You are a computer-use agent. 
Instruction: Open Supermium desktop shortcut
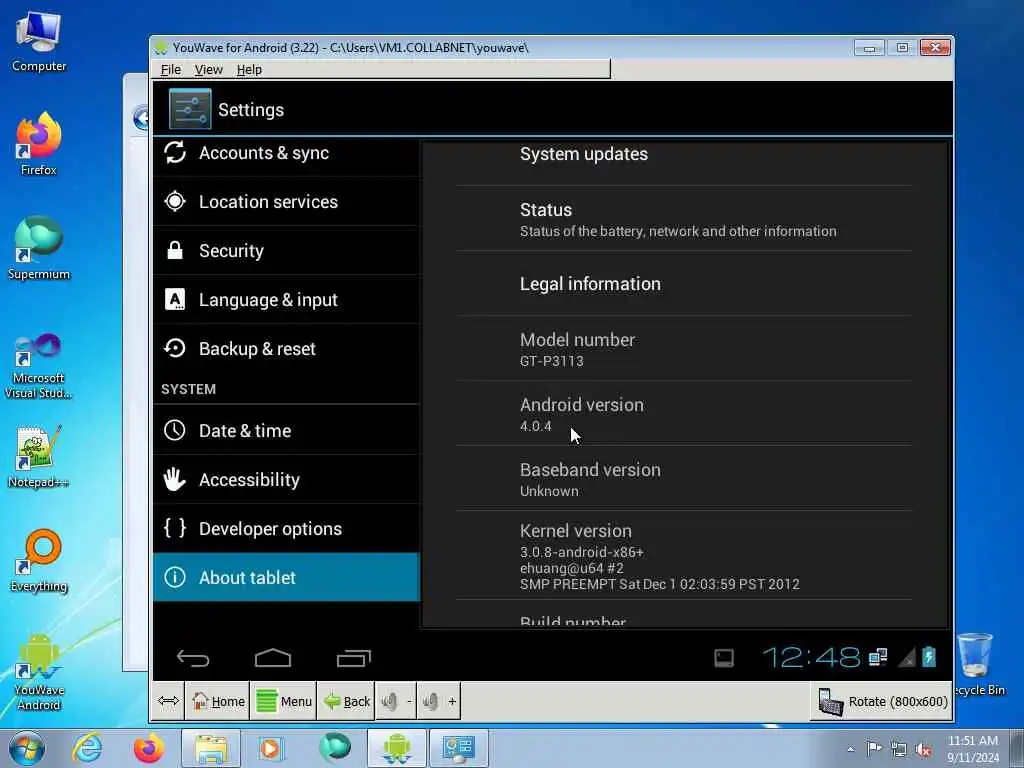(39, 248)
